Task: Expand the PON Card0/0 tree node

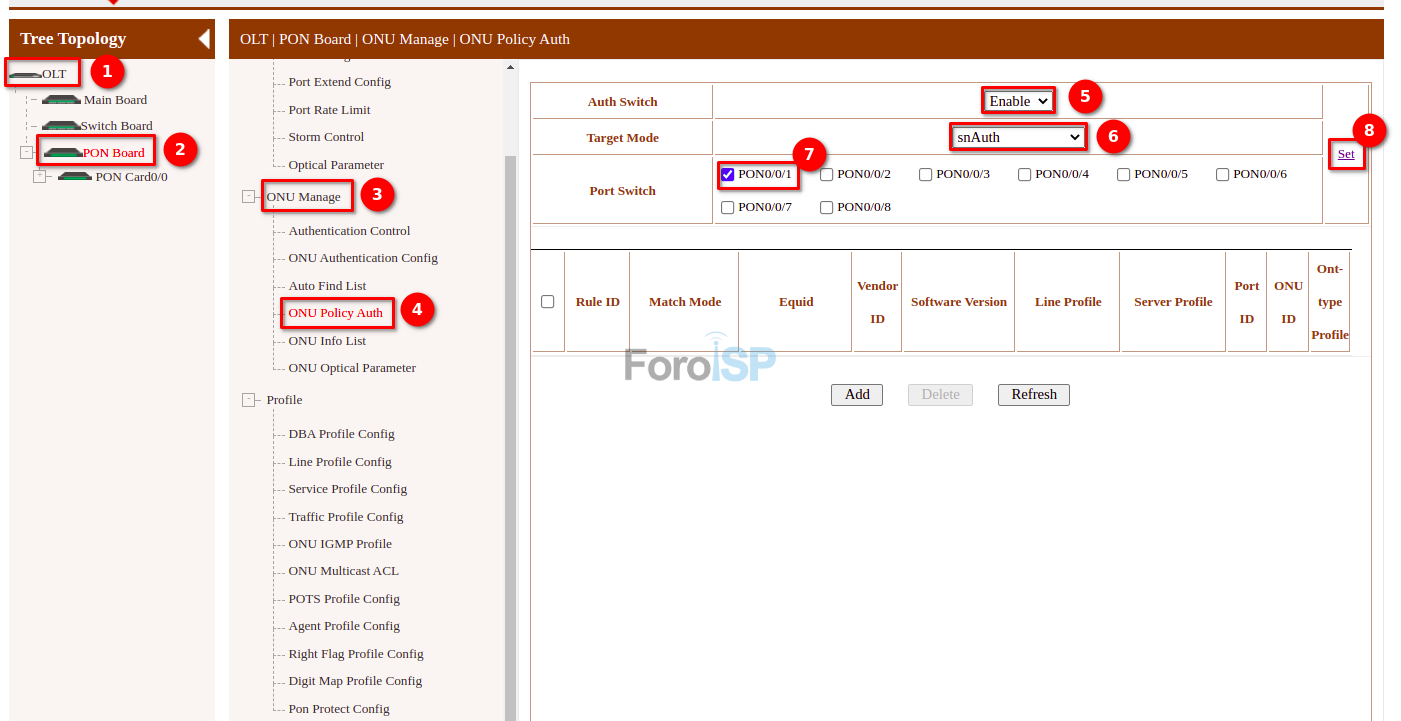Action: pos(40,177)
